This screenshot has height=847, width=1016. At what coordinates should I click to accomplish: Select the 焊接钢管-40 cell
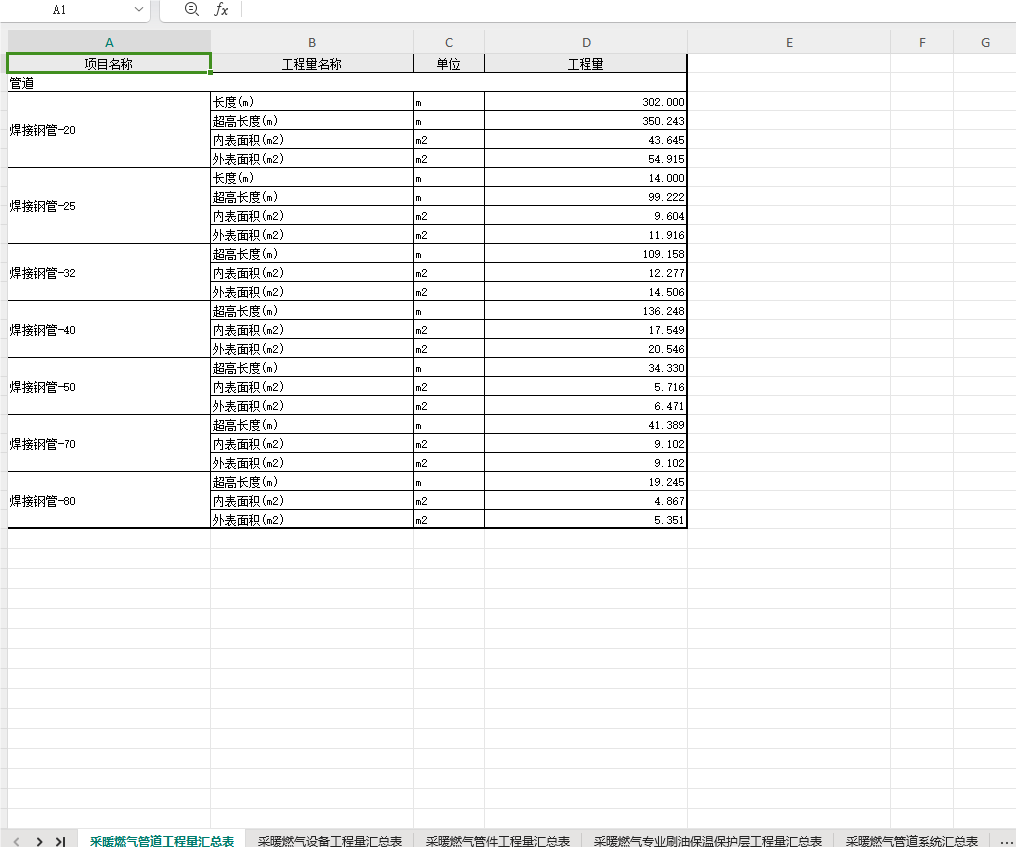pyautogui.click(x=109, y=330)
